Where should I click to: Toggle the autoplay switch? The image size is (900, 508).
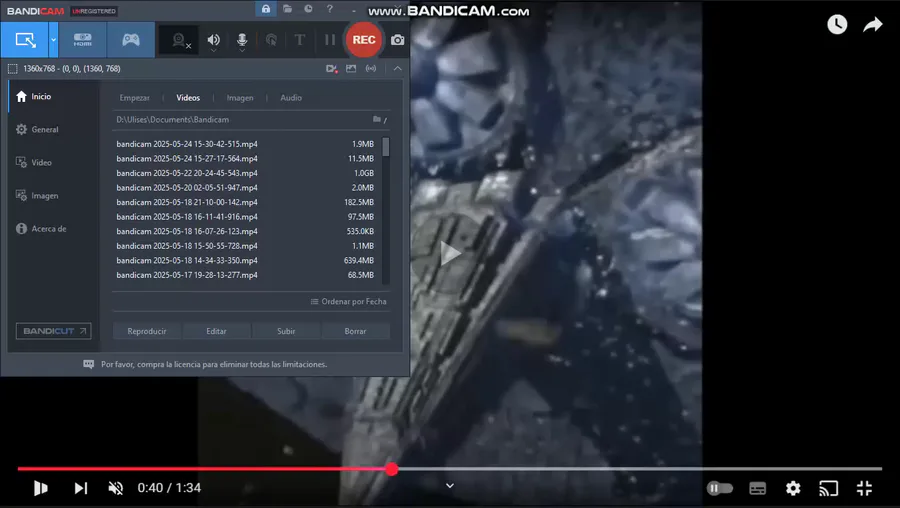pyautogui.click(x=720, y=488)
